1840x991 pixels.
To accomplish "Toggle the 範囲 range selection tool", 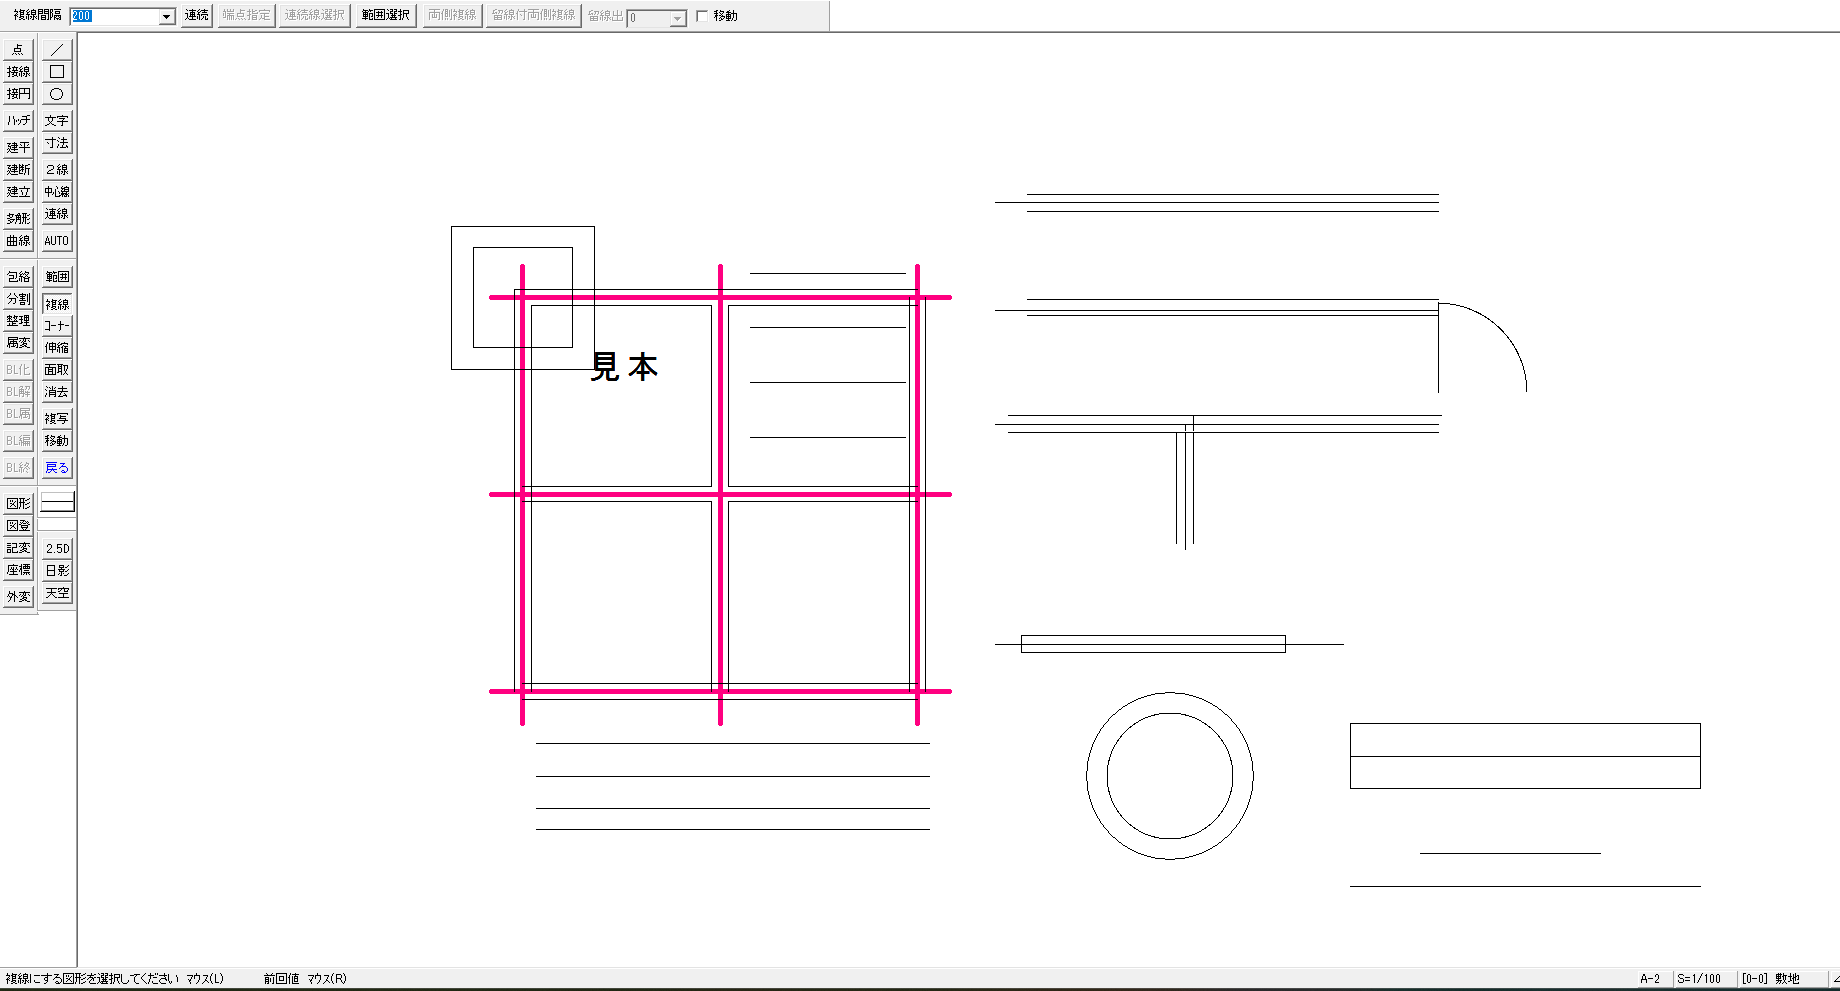I will [57, 276].
